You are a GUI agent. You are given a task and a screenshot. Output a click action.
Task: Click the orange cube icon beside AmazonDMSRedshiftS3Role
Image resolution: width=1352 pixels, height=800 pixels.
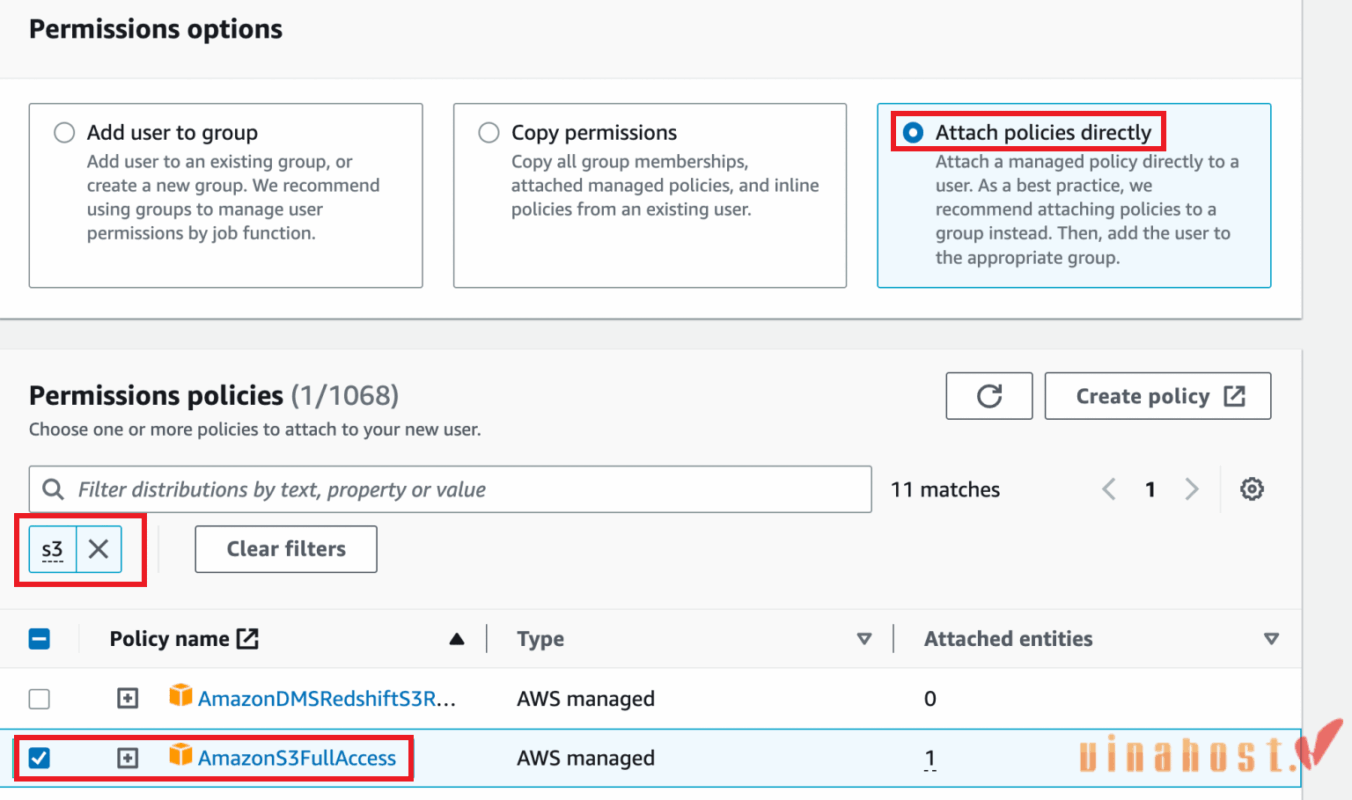tap(181, 696)
